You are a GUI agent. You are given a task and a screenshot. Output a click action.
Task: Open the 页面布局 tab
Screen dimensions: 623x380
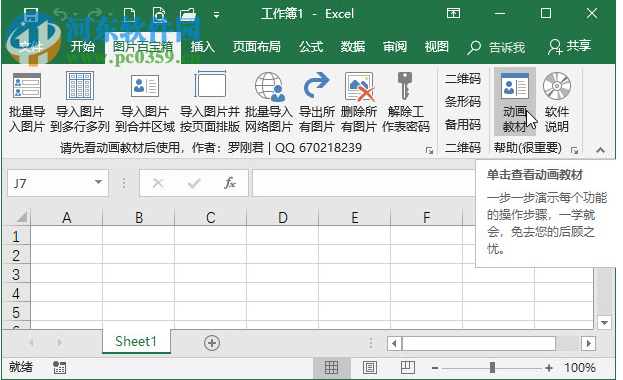pyautogui.click(x=257, y=47)
